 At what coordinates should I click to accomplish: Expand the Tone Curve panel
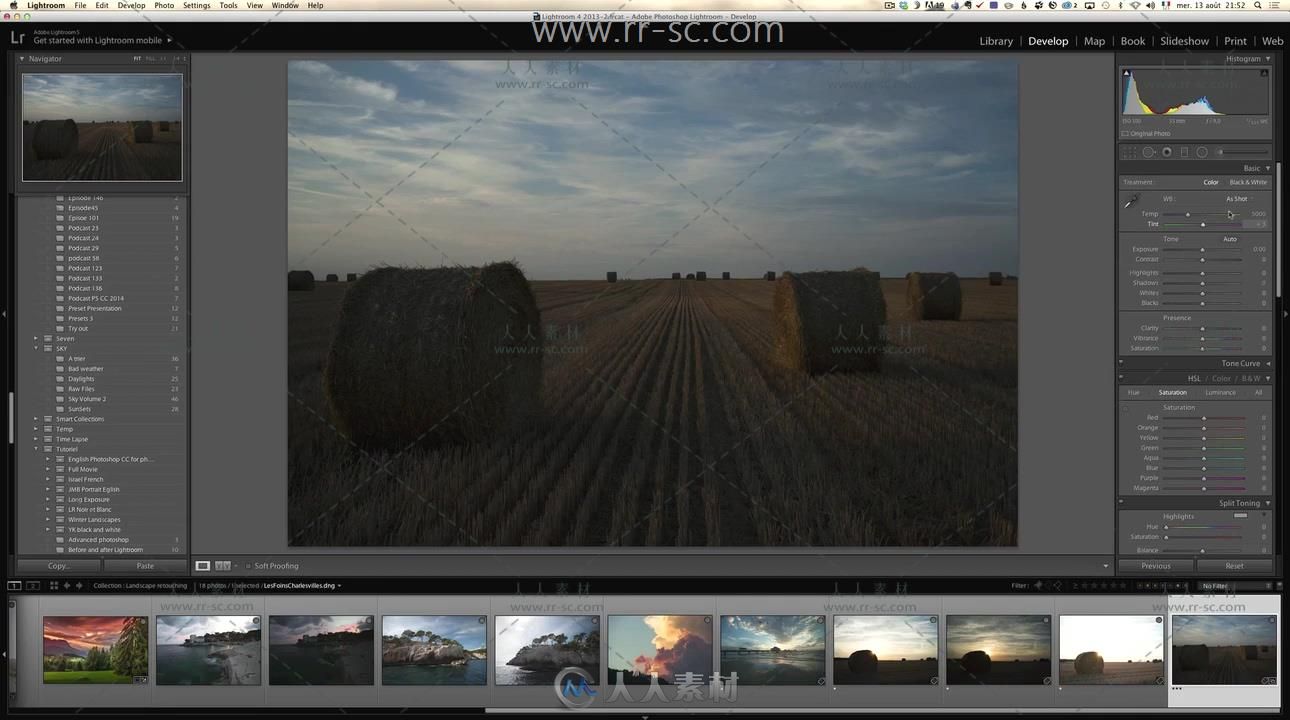click(x=1268, y=363)
